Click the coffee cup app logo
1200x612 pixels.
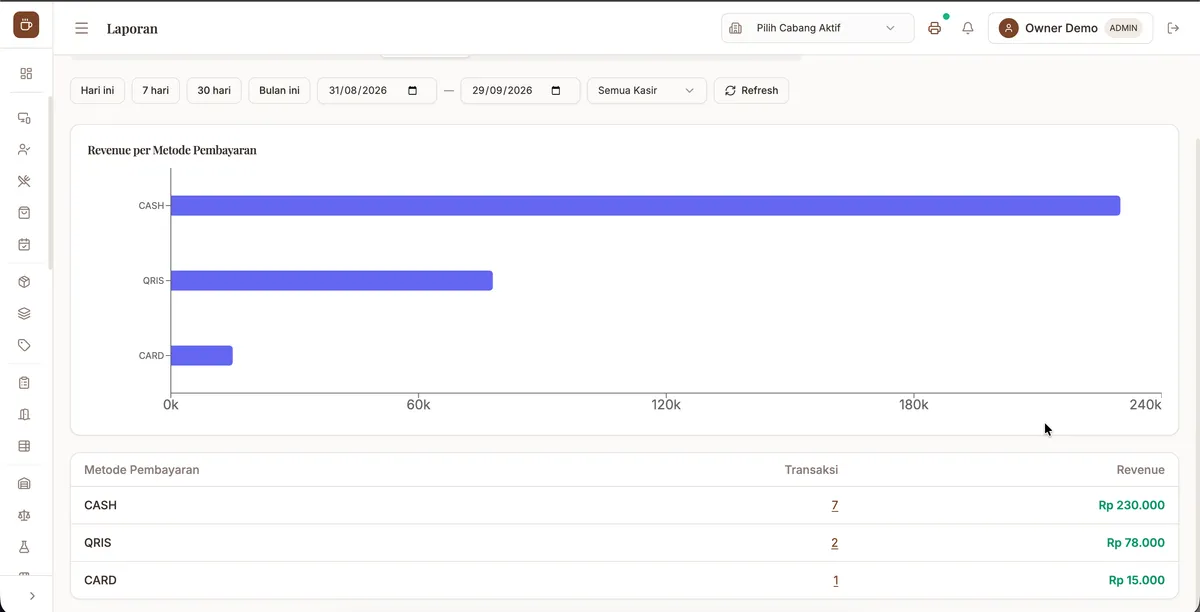[x=26, y=25]
